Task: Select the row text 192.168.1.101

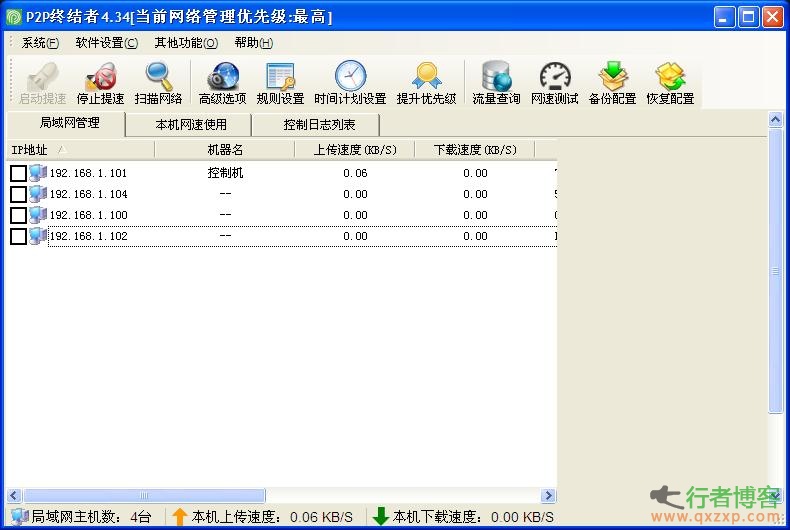Action: click(89, 173)
